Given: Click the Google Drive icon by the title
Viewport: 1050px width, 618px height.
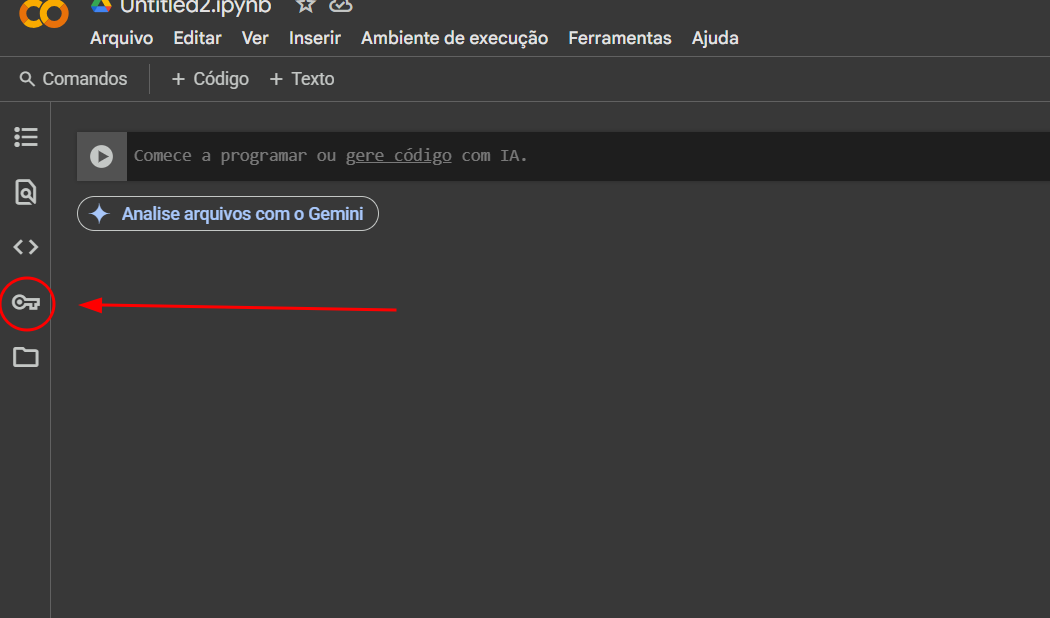Looking at the screenshot, I should (101, 6).
